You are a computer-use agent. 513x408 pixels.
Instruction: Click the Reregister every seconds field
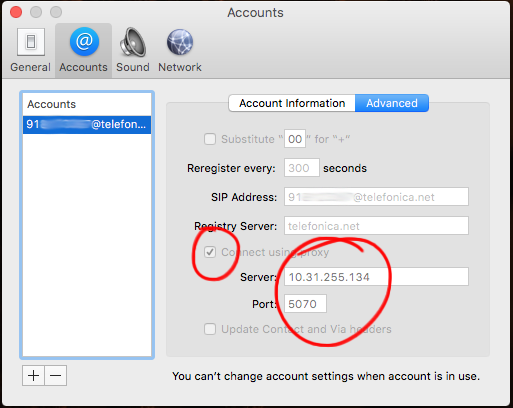302,168
